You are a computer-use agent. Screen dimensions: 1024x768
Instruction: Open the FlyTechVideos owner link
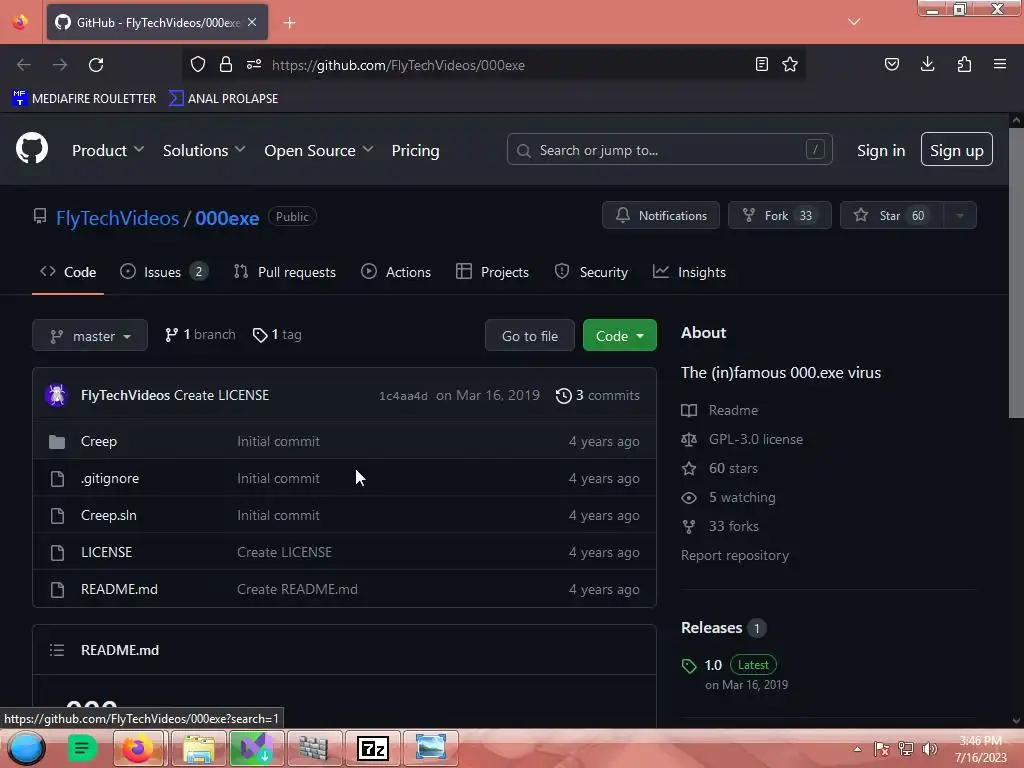(x=118, y=218)
